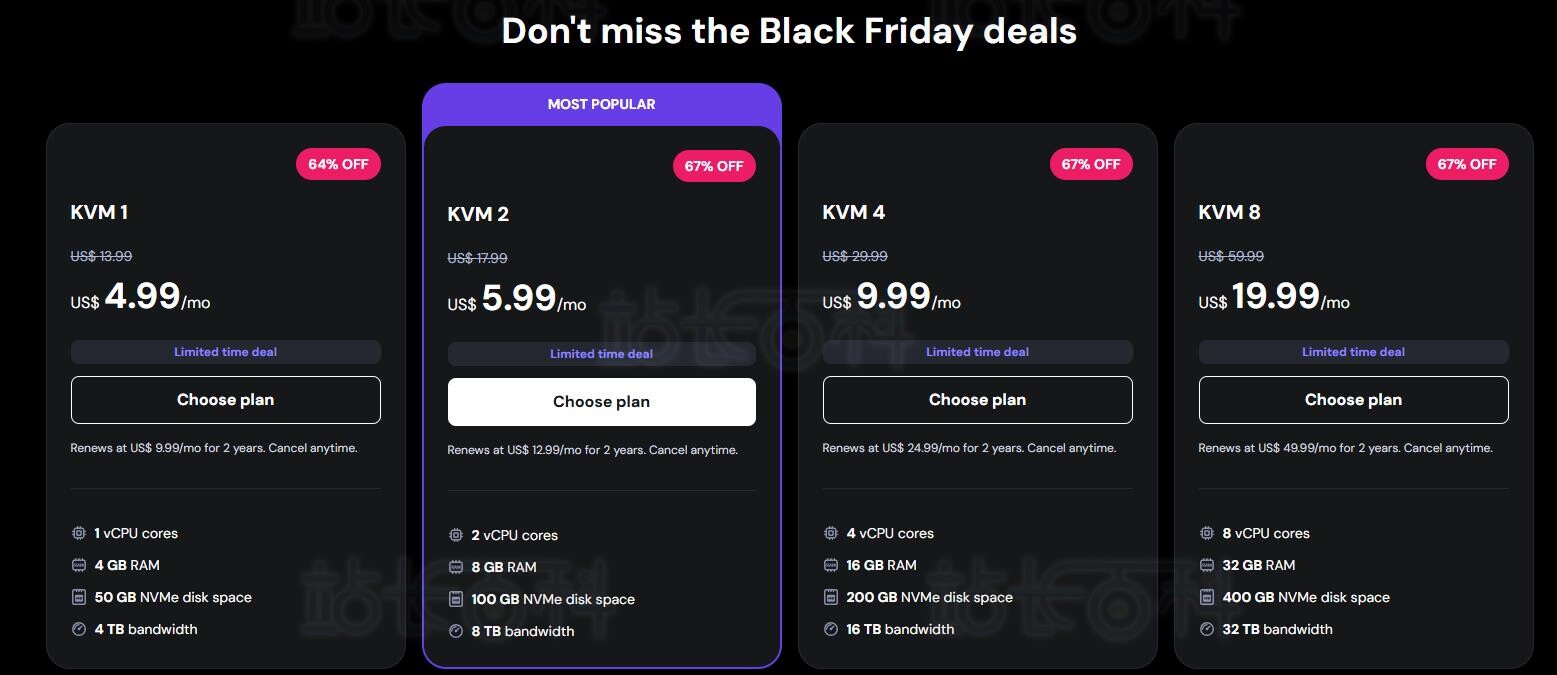Screen dimensions: 1557x675
Task: Click the Limited time deal label on KVM 4
Action: tap(977, 352)
